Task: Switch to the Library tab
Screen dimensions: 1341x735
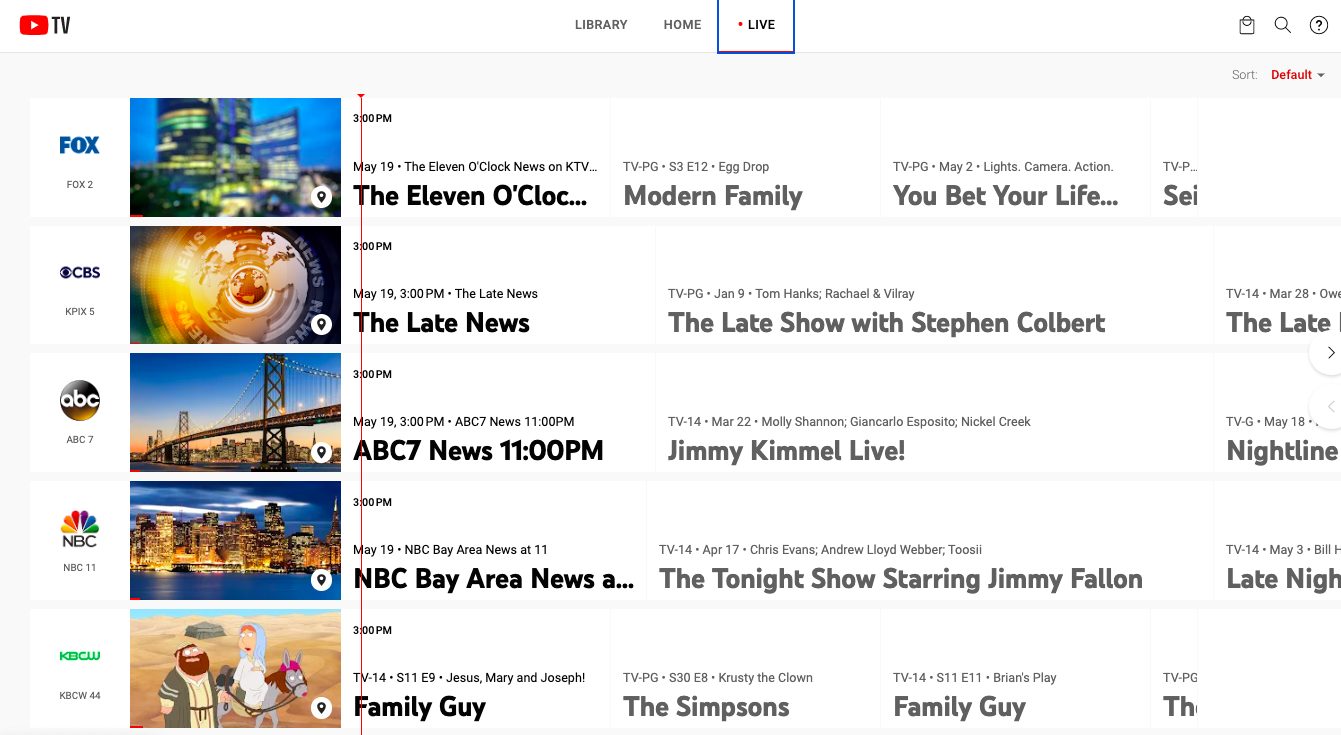Action: [x=601, y=25]
